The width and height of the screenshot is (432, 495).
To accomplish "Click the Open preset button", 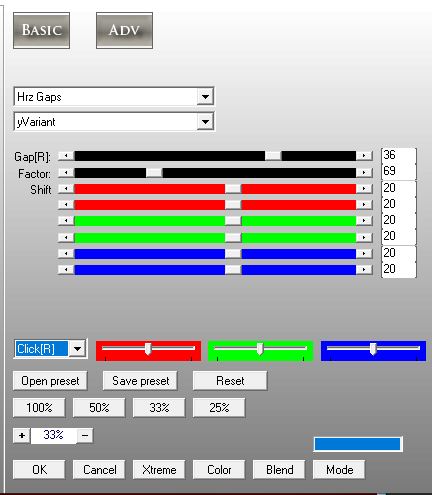I will pyautogui.click(x=50, y=381).
